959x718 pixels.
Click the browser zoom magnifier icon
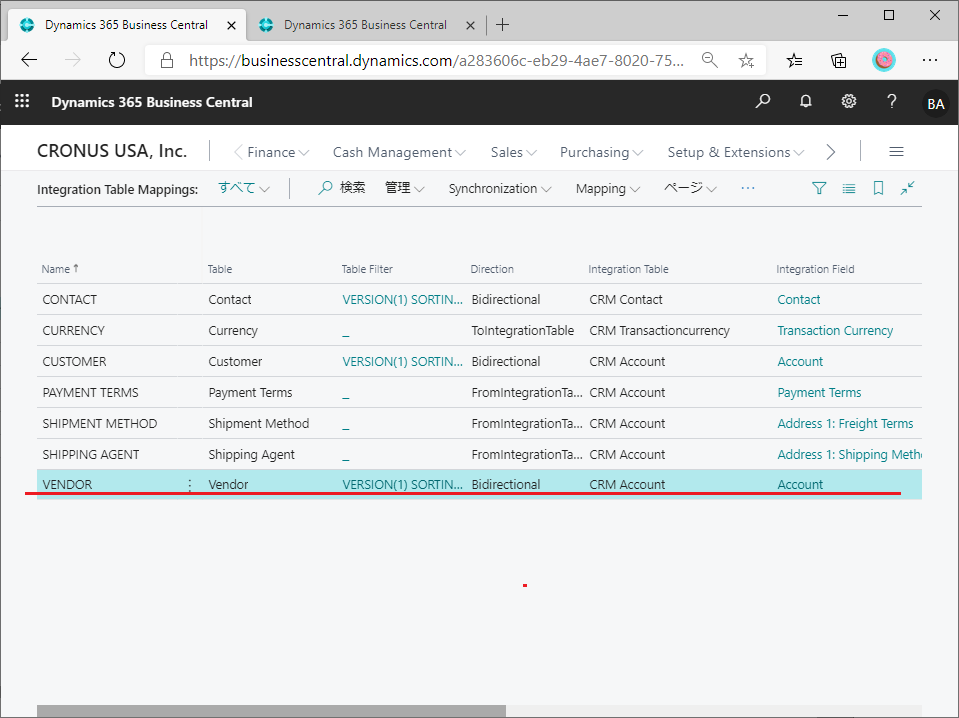[x=709, y=60]
